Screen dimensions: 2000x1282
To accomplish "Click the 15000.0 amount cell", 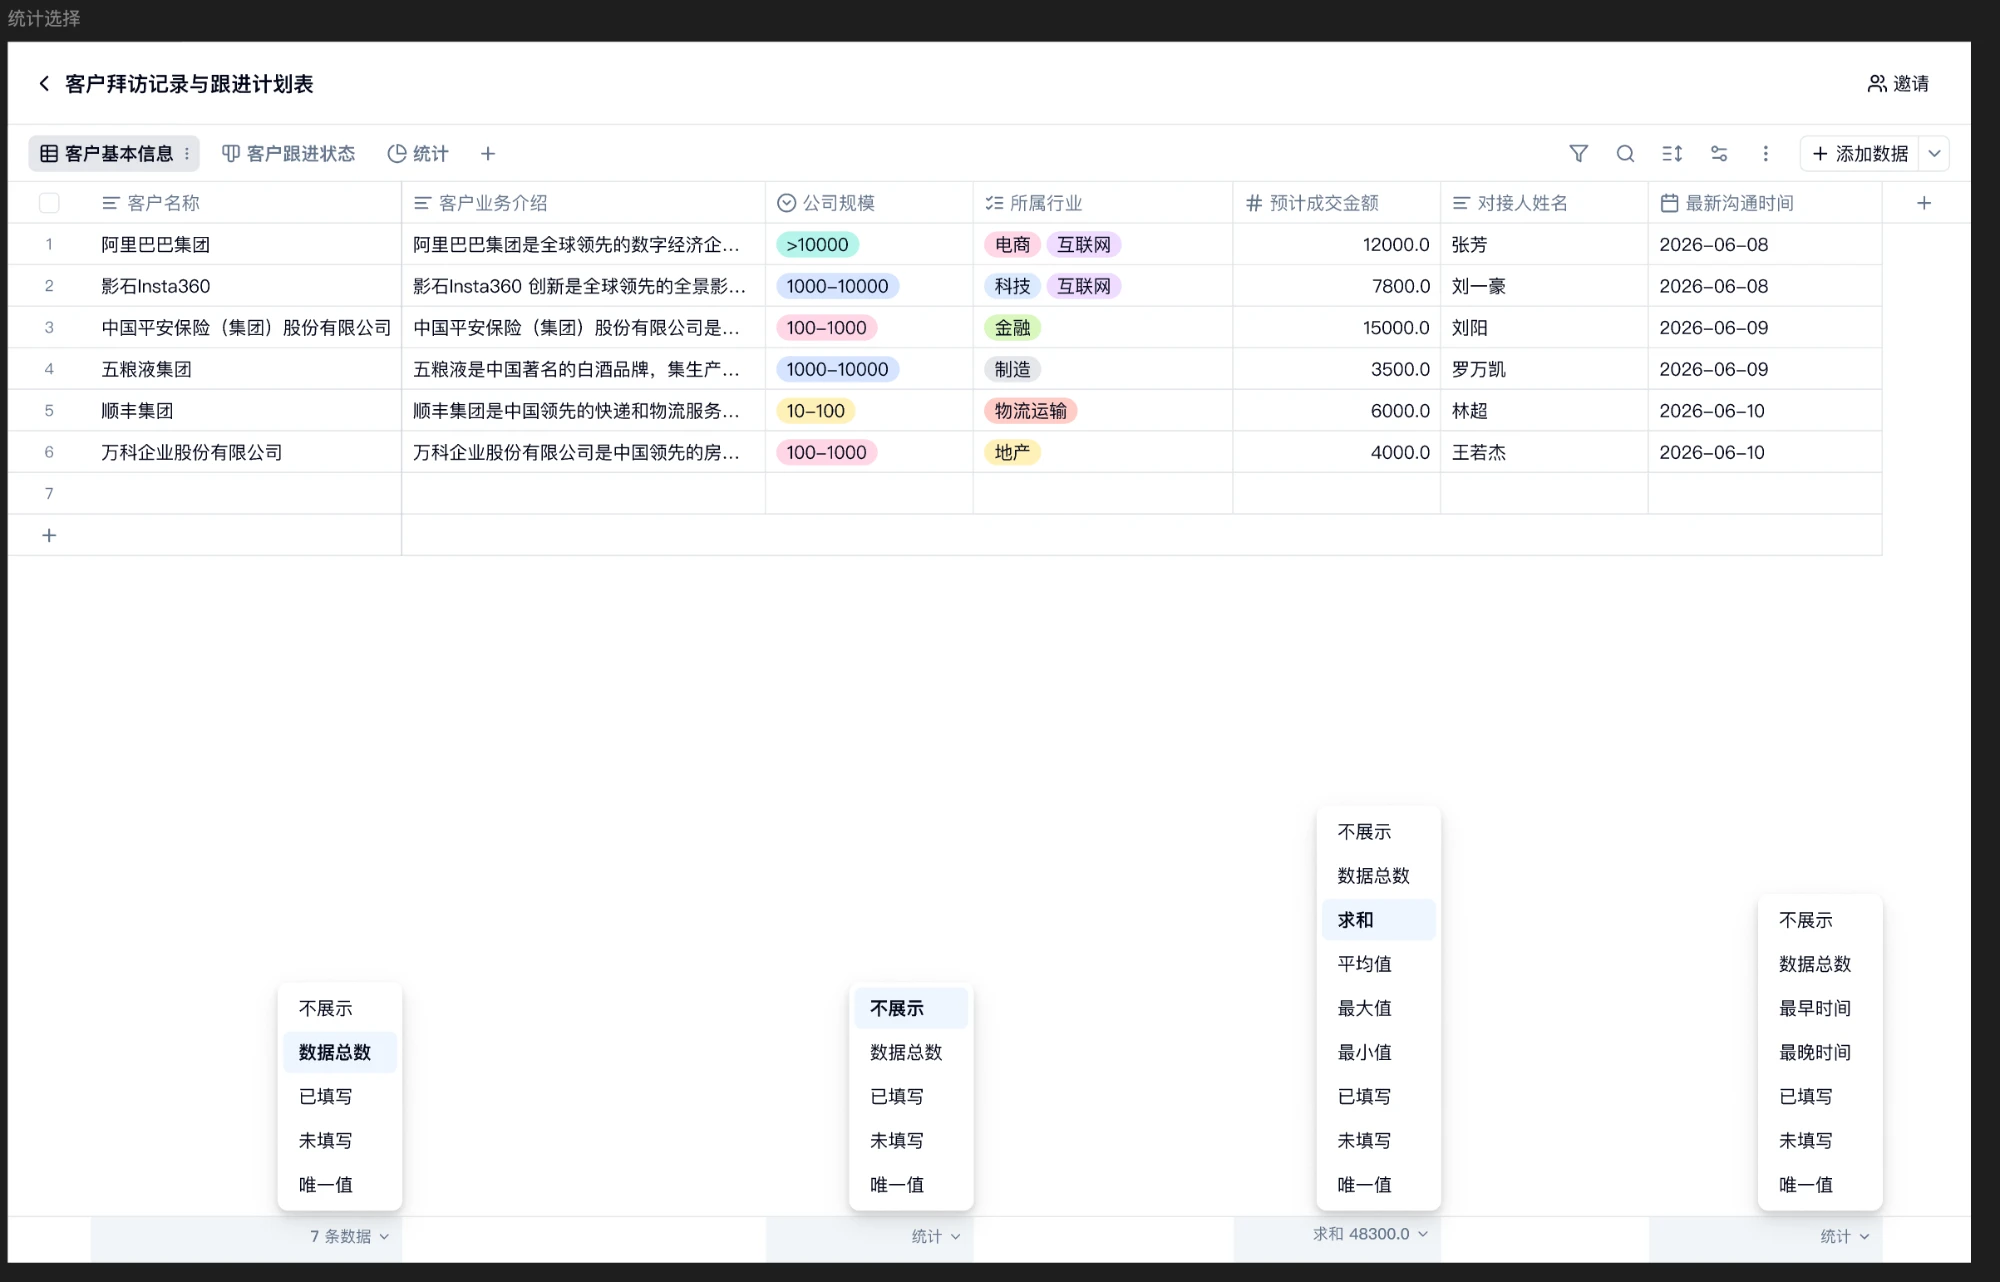I will pyautogui.click(x=1336, y=328).
